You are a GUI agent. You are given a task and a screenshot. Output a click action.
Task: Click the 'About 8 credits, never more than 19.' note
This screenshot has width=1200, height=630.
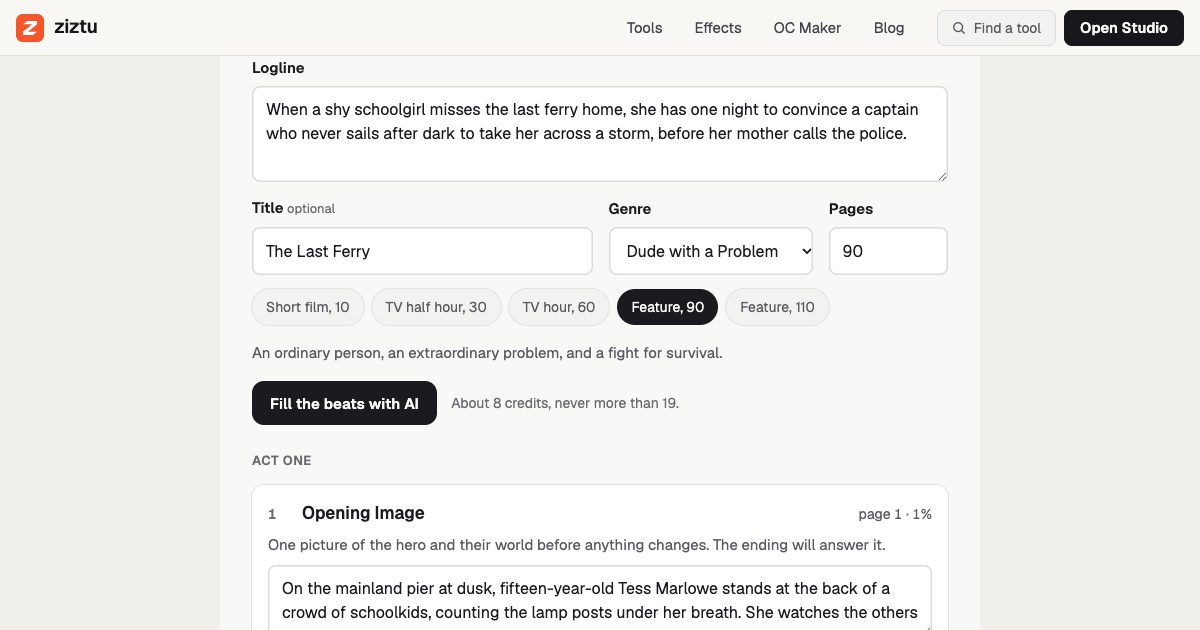(x=565, y=403)
